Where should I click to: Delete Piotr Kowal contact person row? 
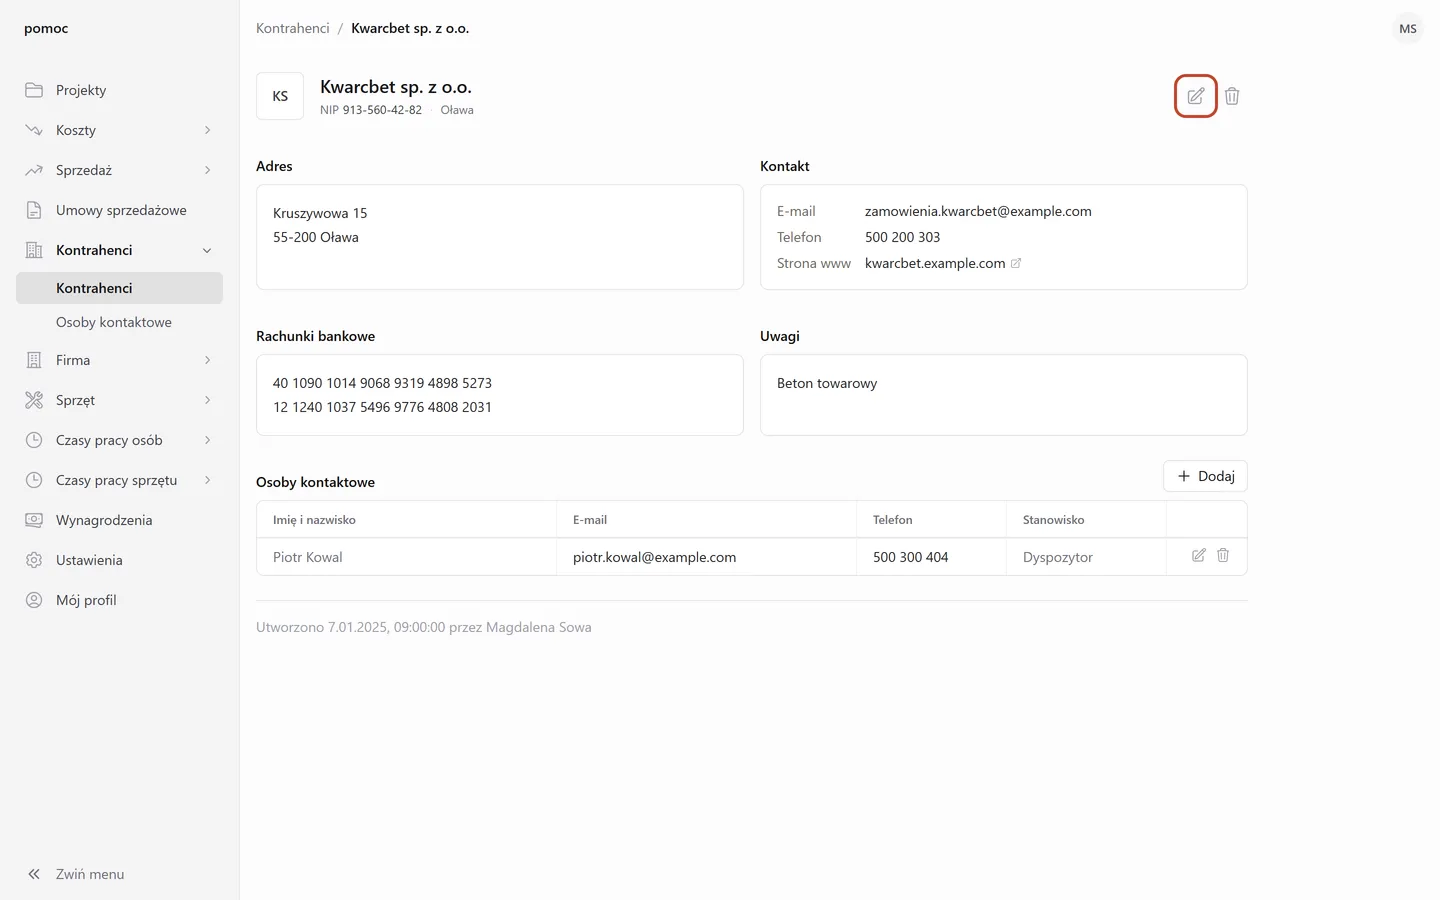(x=1223, y=555)
